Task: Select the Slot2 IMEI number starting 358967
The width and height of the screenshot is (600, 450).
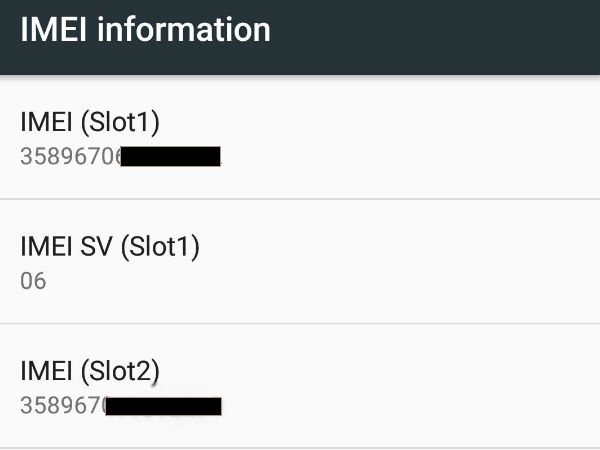Action: (x=62, y=406)
